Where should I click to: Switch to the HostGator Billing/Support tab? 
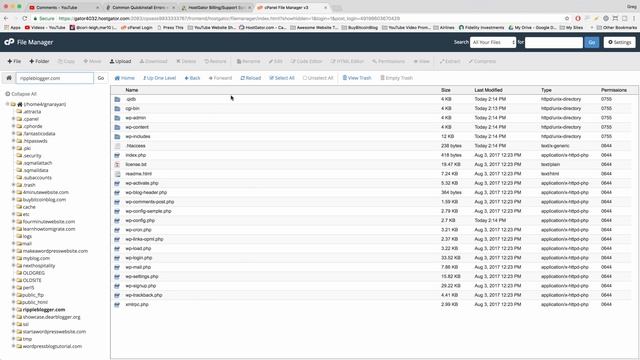pos(216,7)
